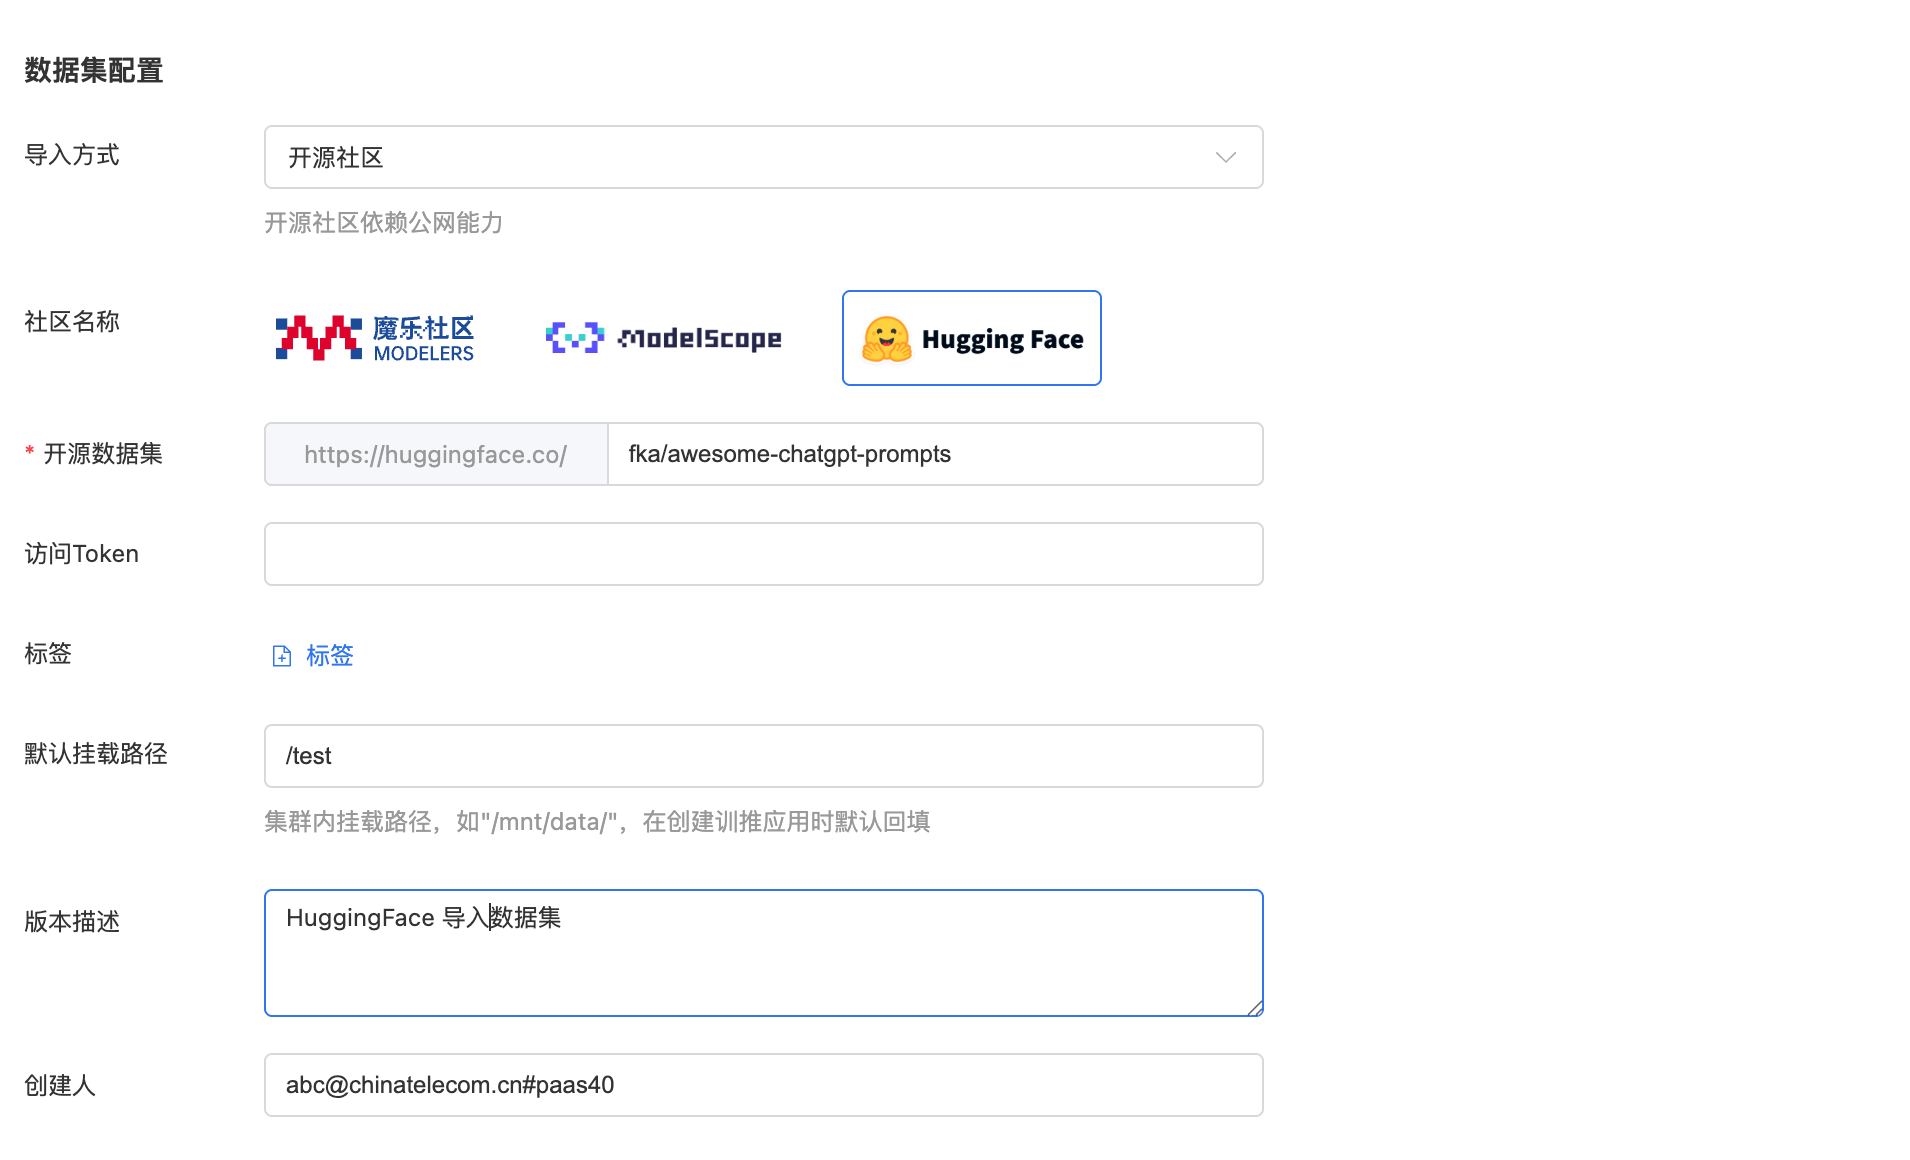Choose the ModelScope community option

664,338
